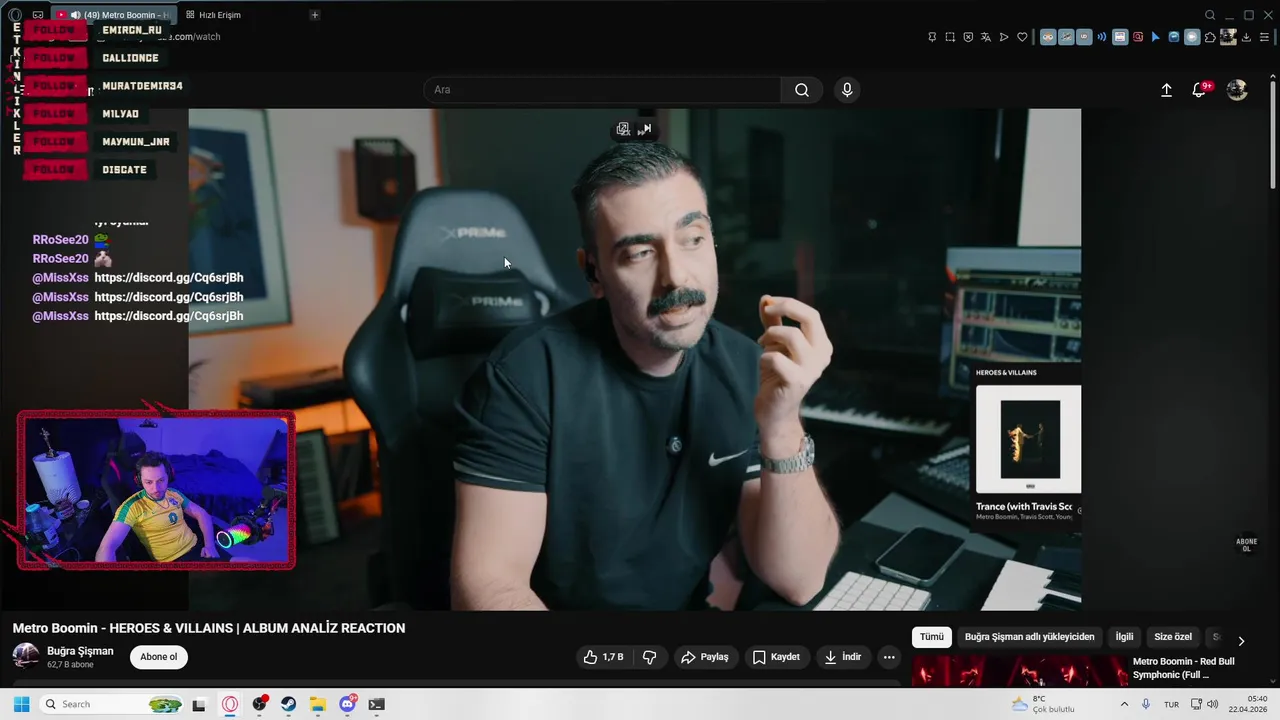The height and width of the screenshot is (720, 1280).
Task: Open Discord from the taskbar
Action: [x=347, y=704]
